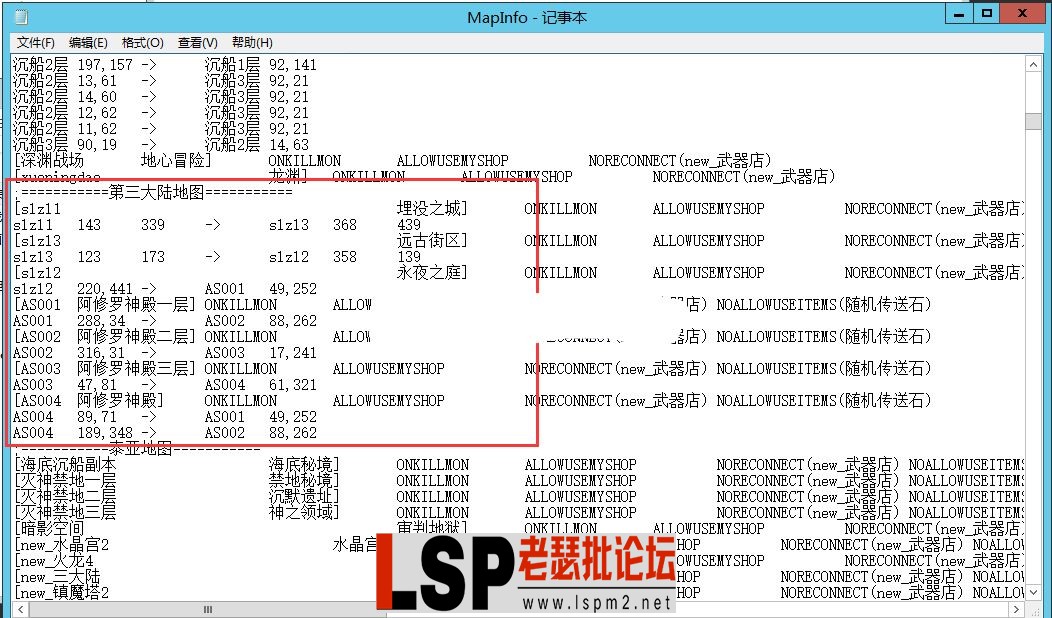Click the coordinates "189,348" after AS004
The height and width of the screenshot is (618, 1052).
(x=105, y=433)
